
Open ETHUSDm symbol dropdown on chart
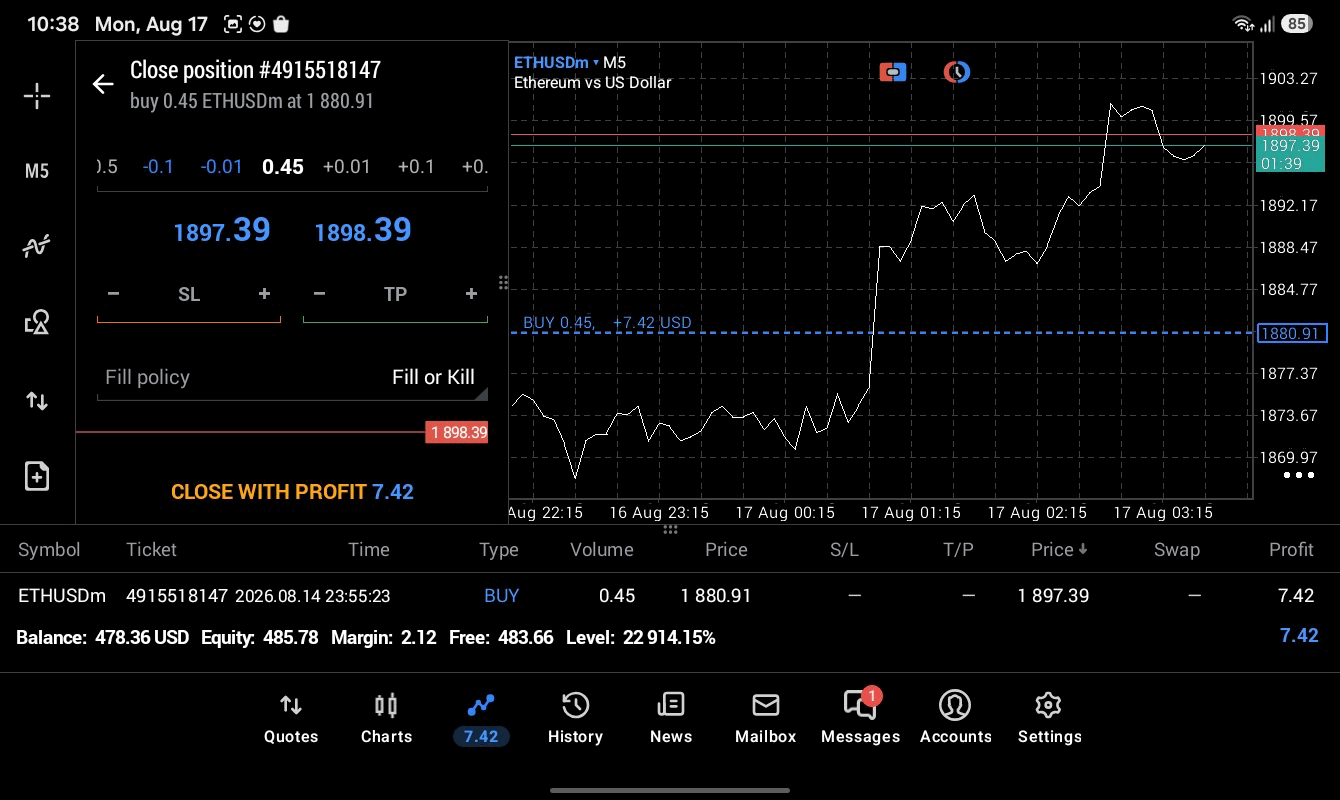click(x=556, y=62)
